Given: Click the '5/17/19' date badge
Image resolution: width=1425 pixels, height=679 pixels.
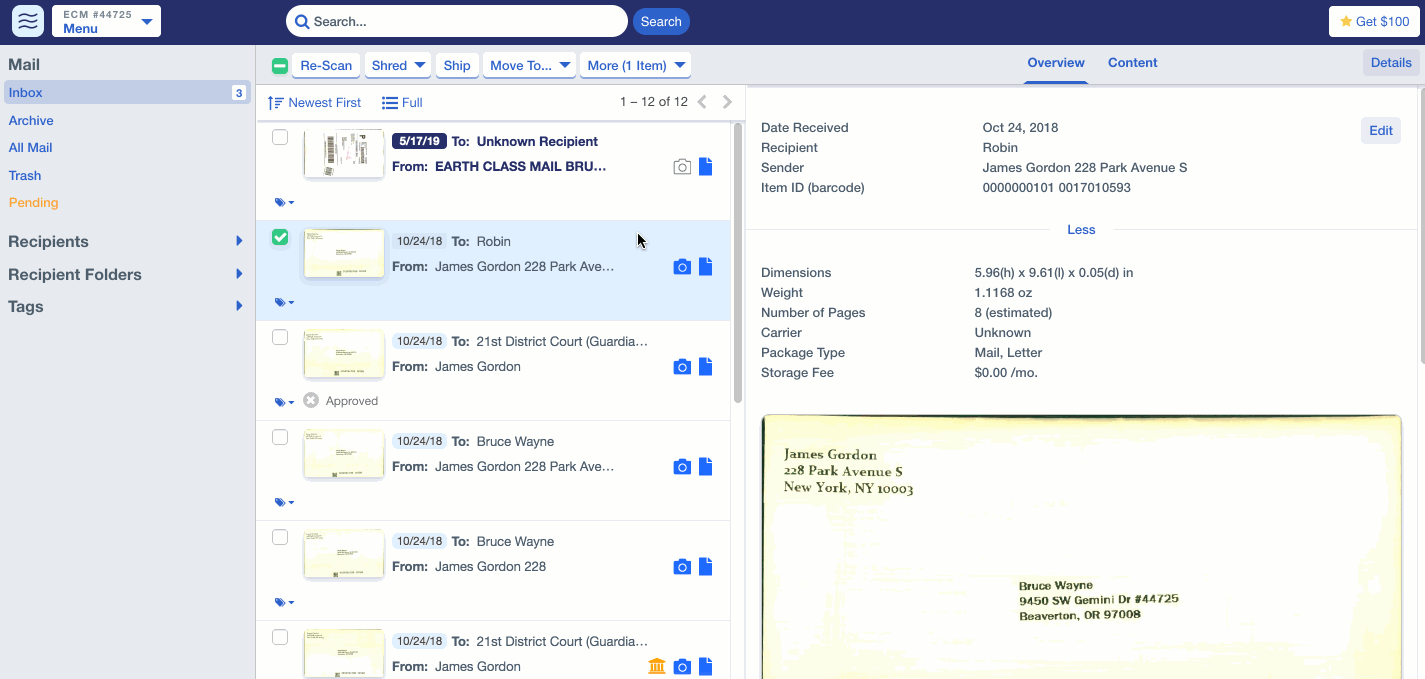Looking at the screenshot, I should pos(419,141).
